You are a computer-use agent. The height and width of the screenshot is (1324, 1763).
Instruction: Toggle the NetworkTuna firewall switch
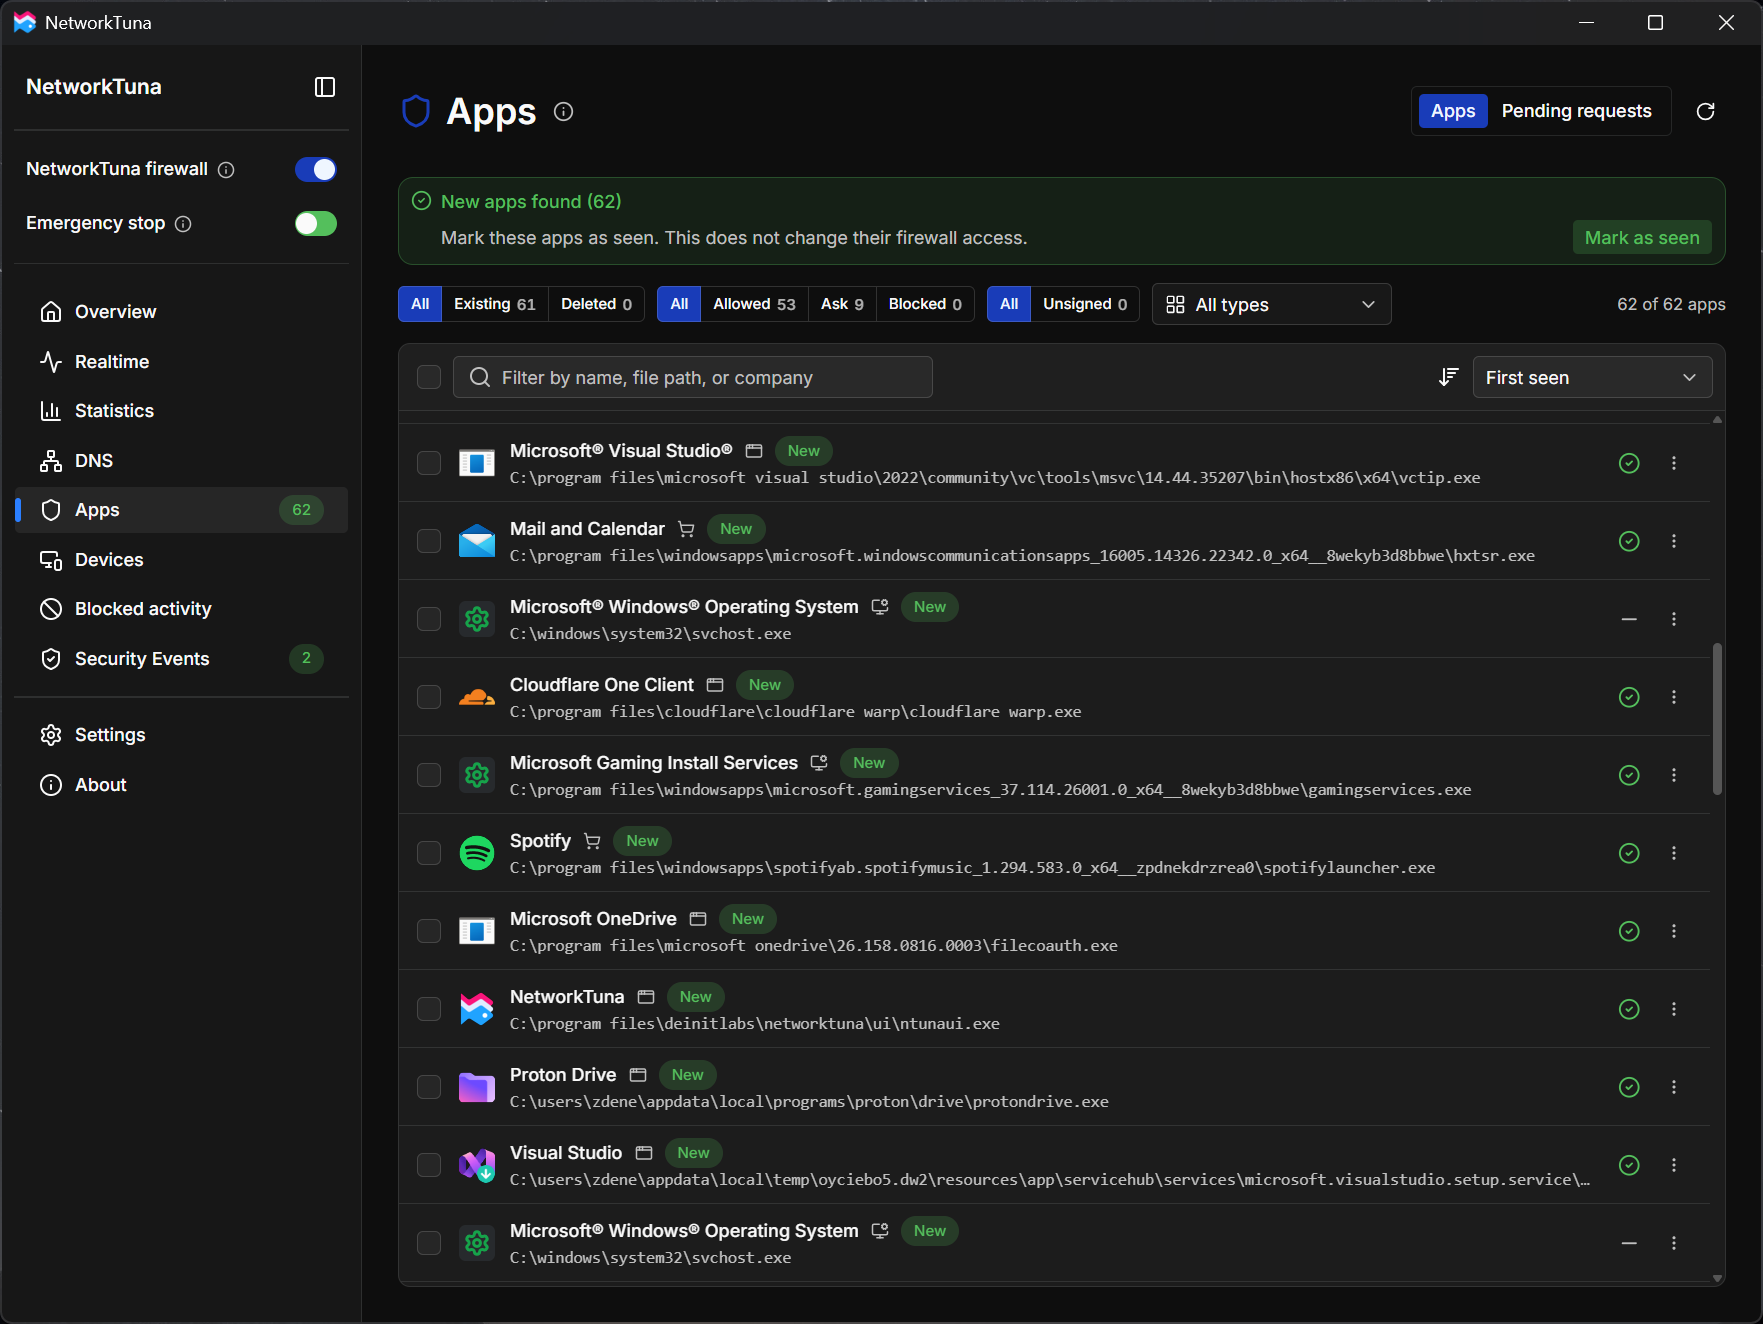[316, 170]
